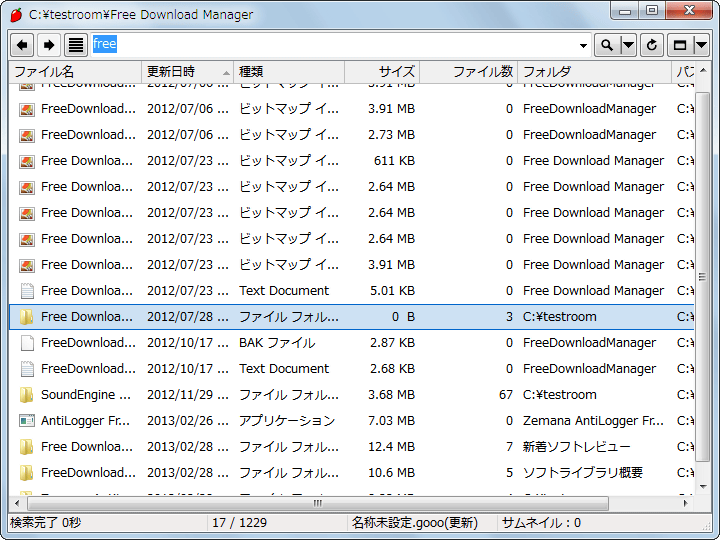Open the list view menu icon
720x540 pixels.
[76, 45]
